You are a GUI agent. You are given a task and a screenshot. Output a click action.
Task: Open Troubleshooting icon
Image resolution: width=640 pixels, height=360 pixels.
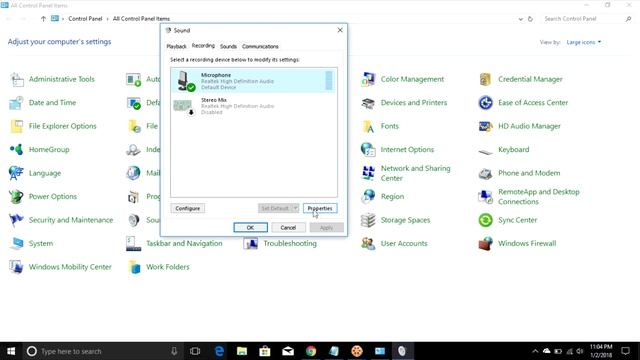[x=251, y=243]
